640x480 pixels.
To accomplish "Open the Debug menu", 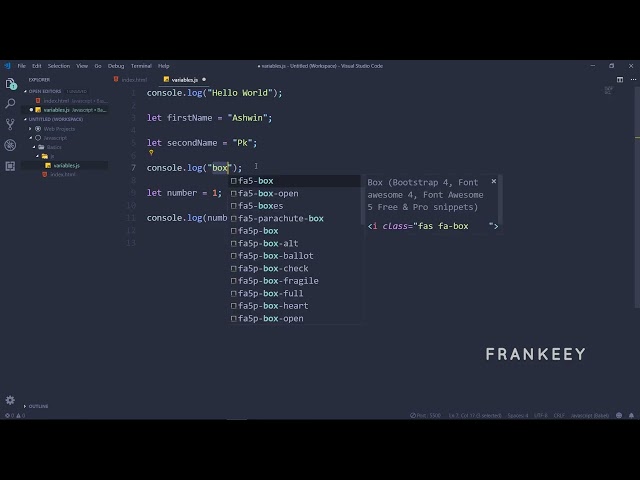I will coord(116,66).
